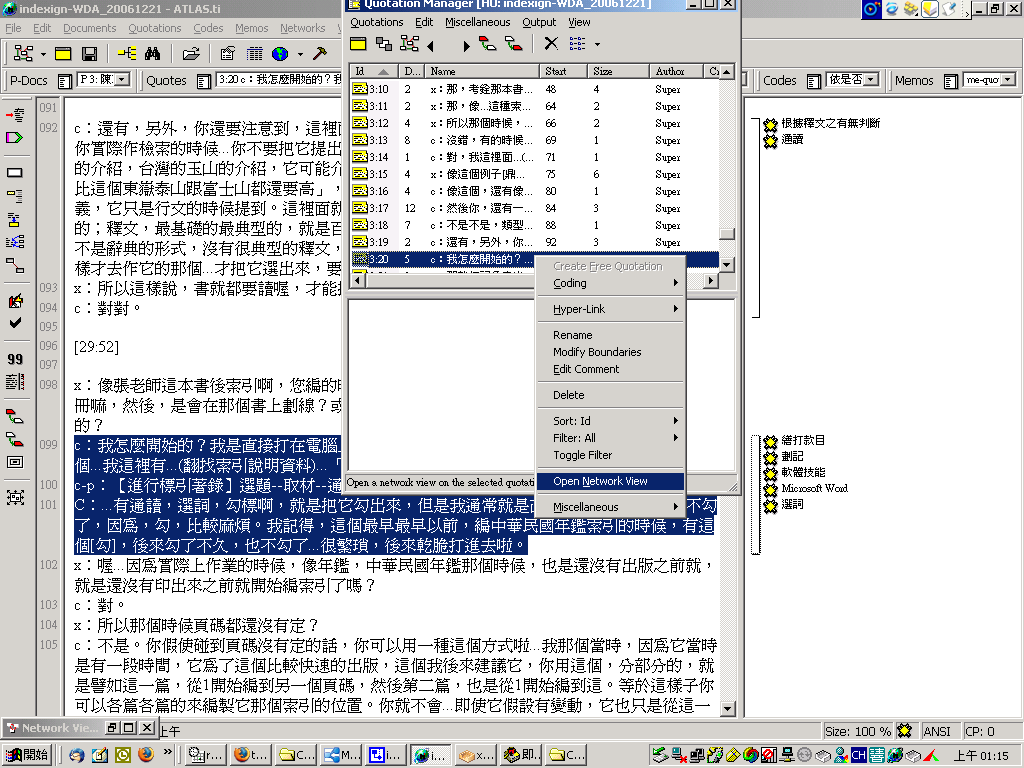The height and width of the screenshot is (768, 1024).
Task: Select 'Toggle Filter' in context menu
Action: click(583, 455)
